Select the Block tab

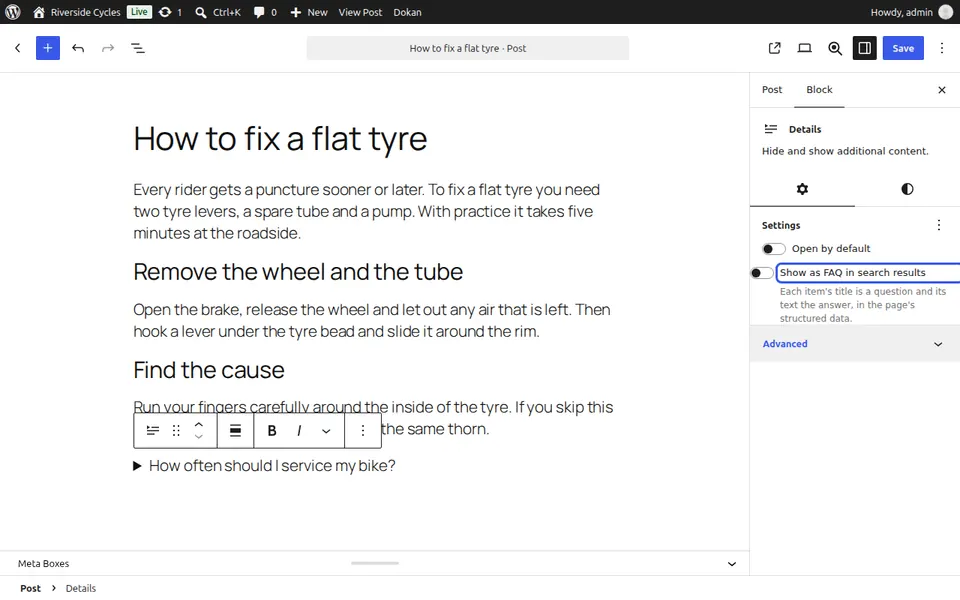click(819, 90)
